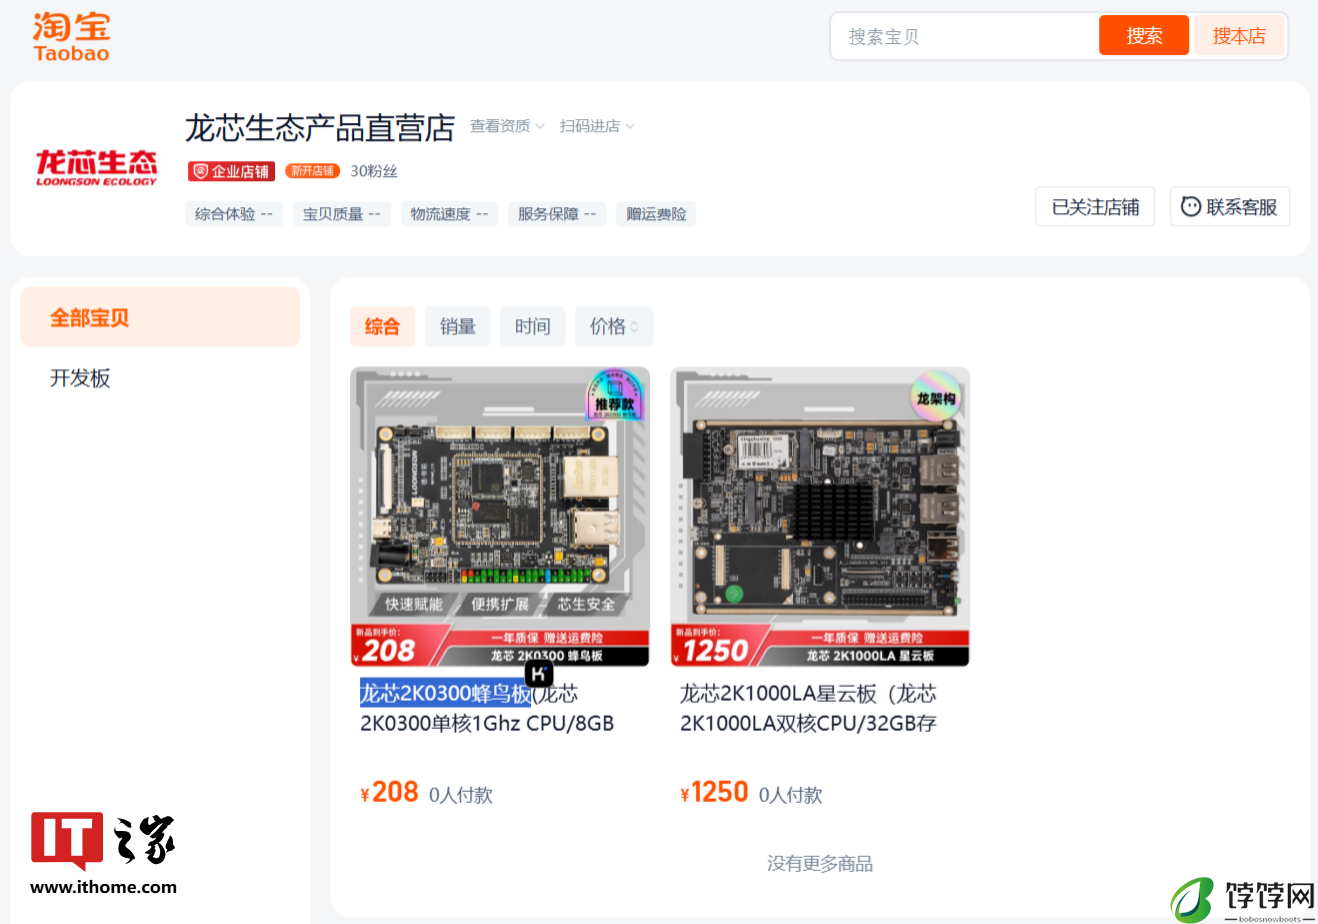
Task: Click the ¥1250 price text
Action: [714, 792]
